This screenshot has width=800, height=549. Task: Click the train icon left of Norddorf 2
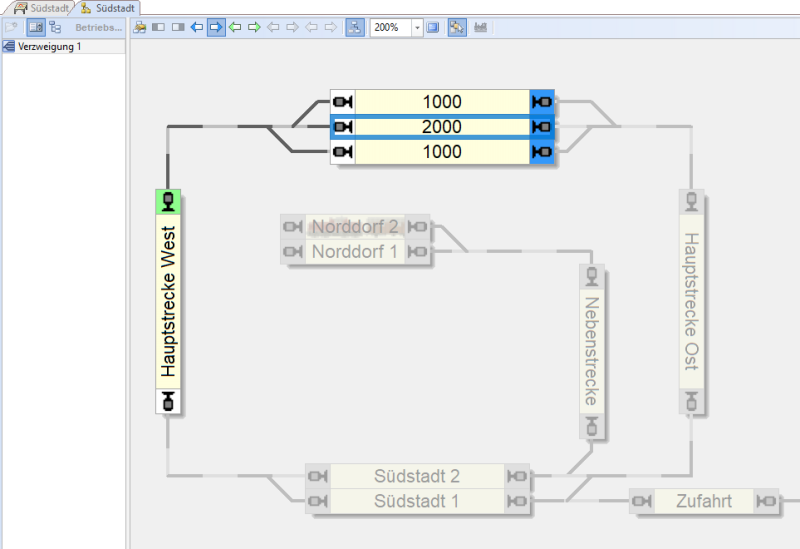[x=293, y=227]
